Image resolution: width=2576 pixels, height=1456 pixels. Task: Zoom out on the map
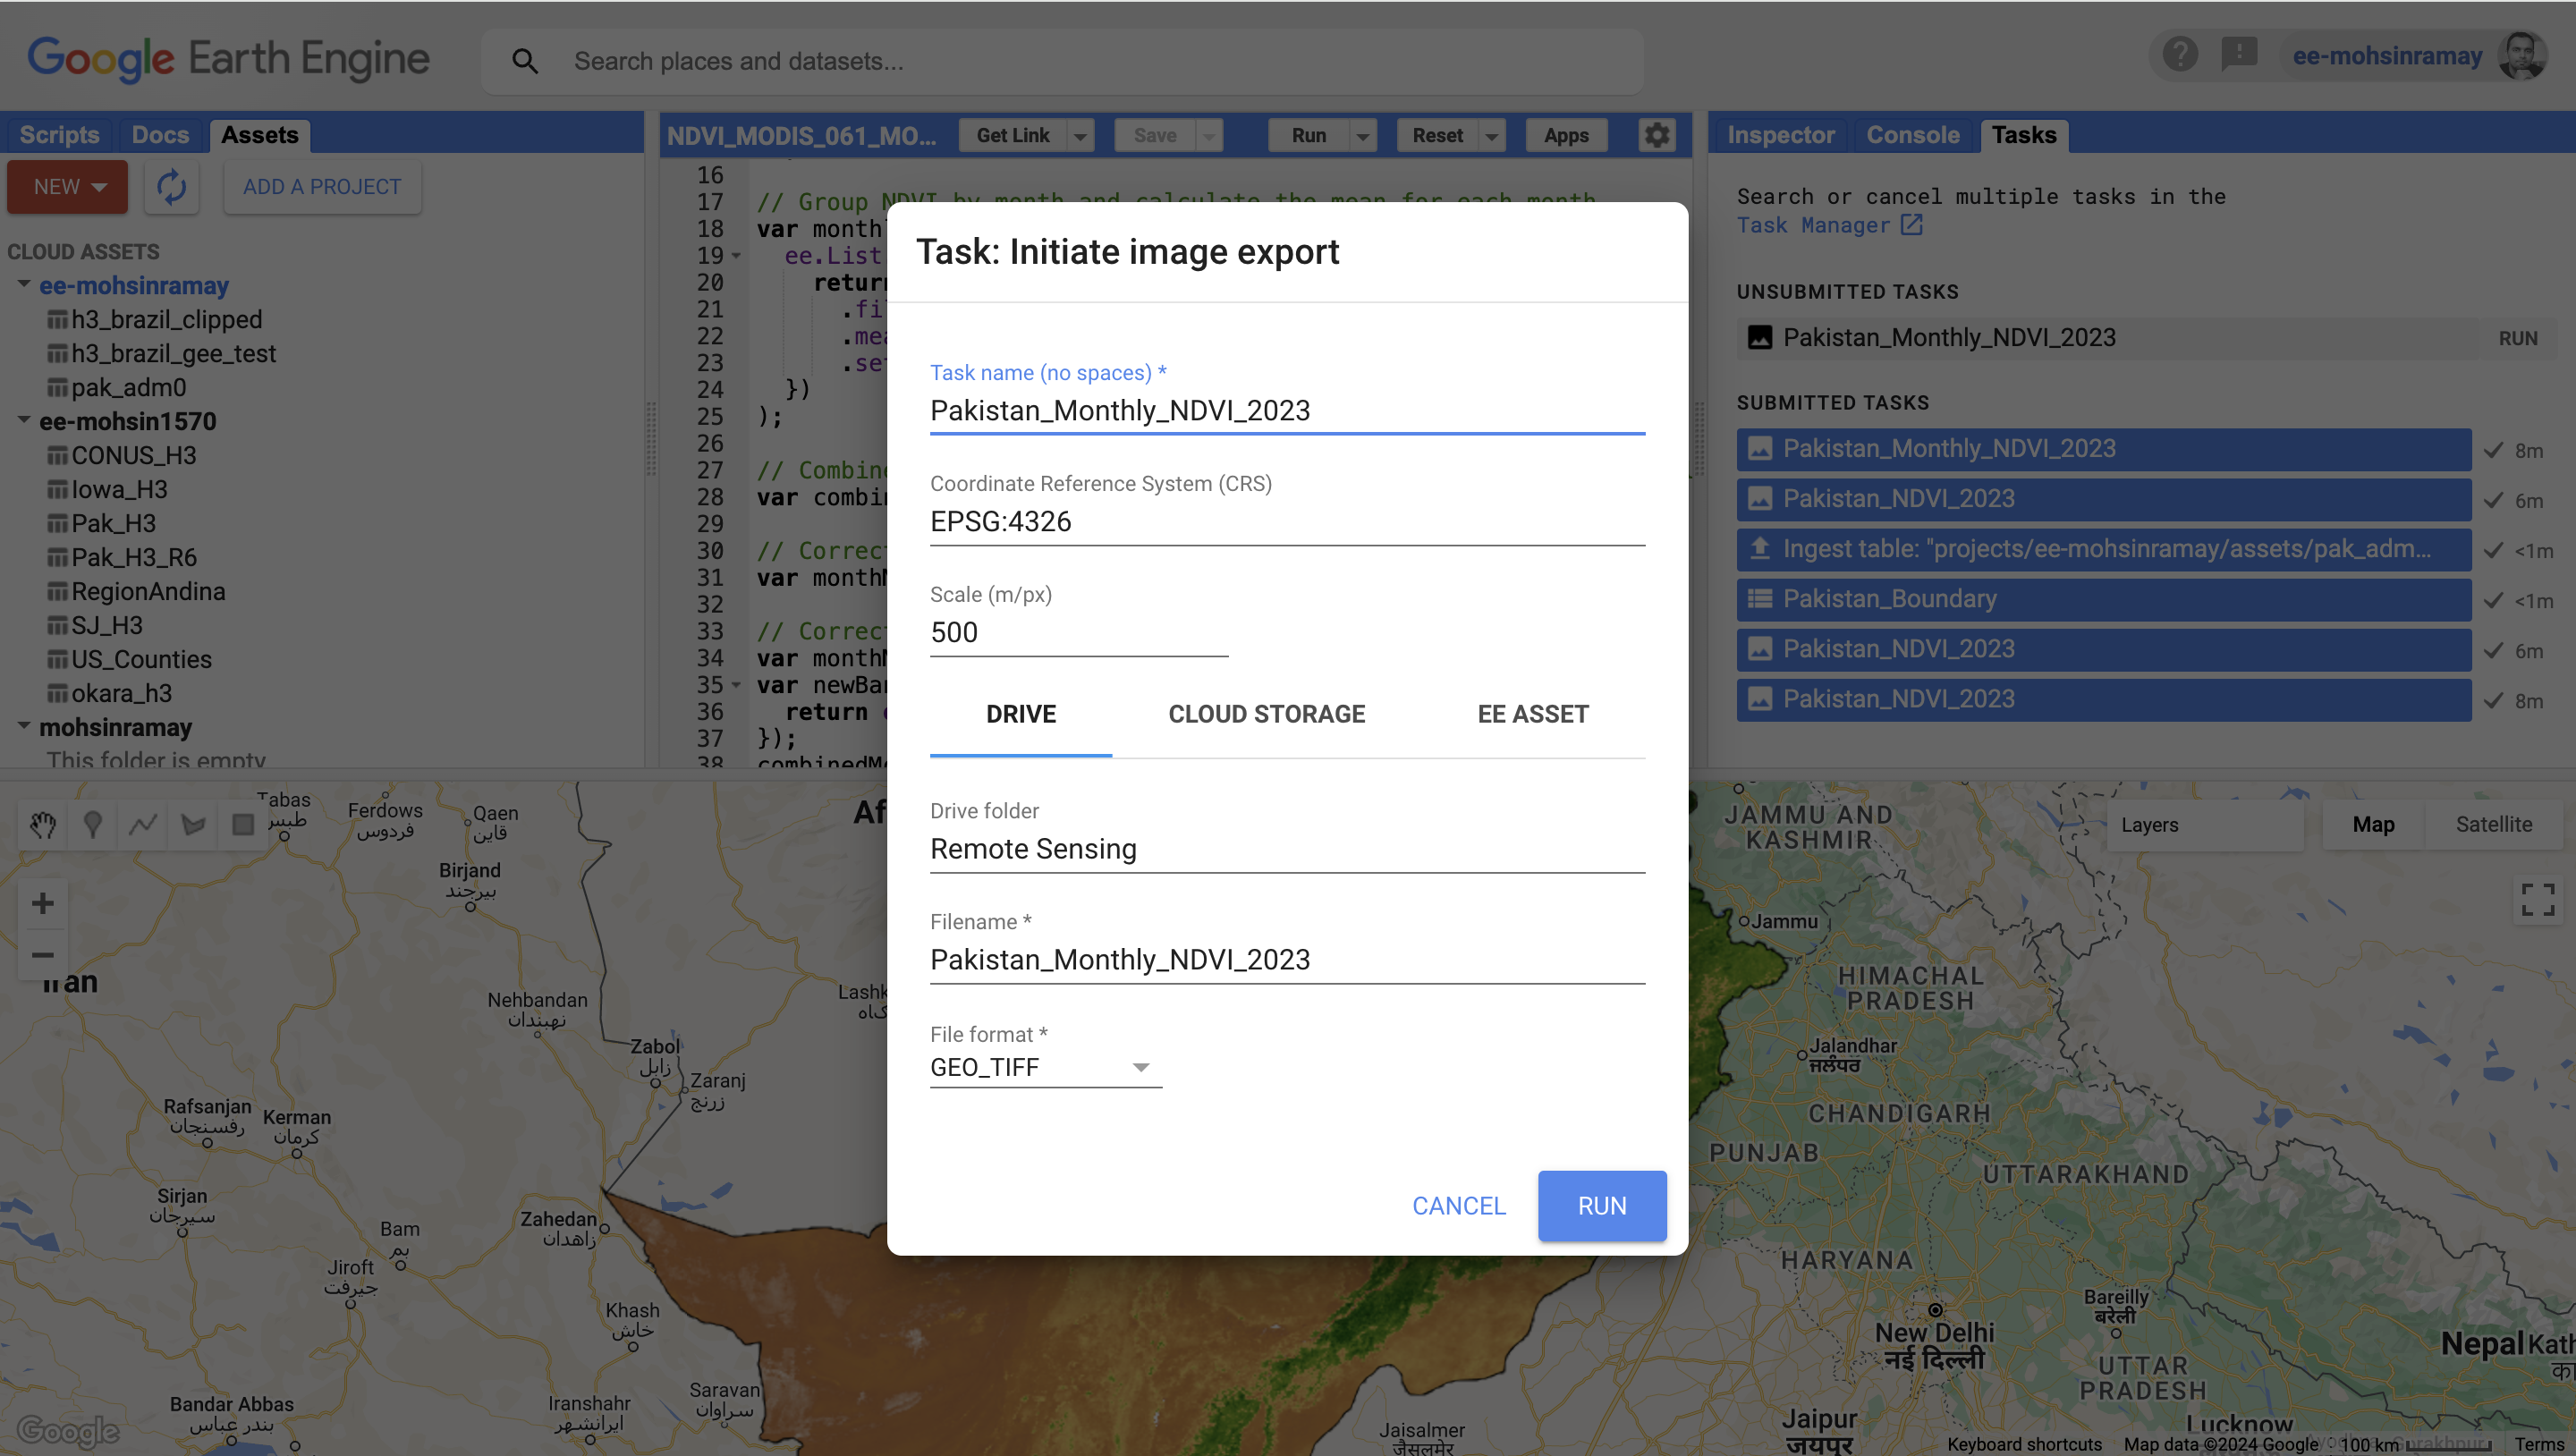tap(42, 954)
